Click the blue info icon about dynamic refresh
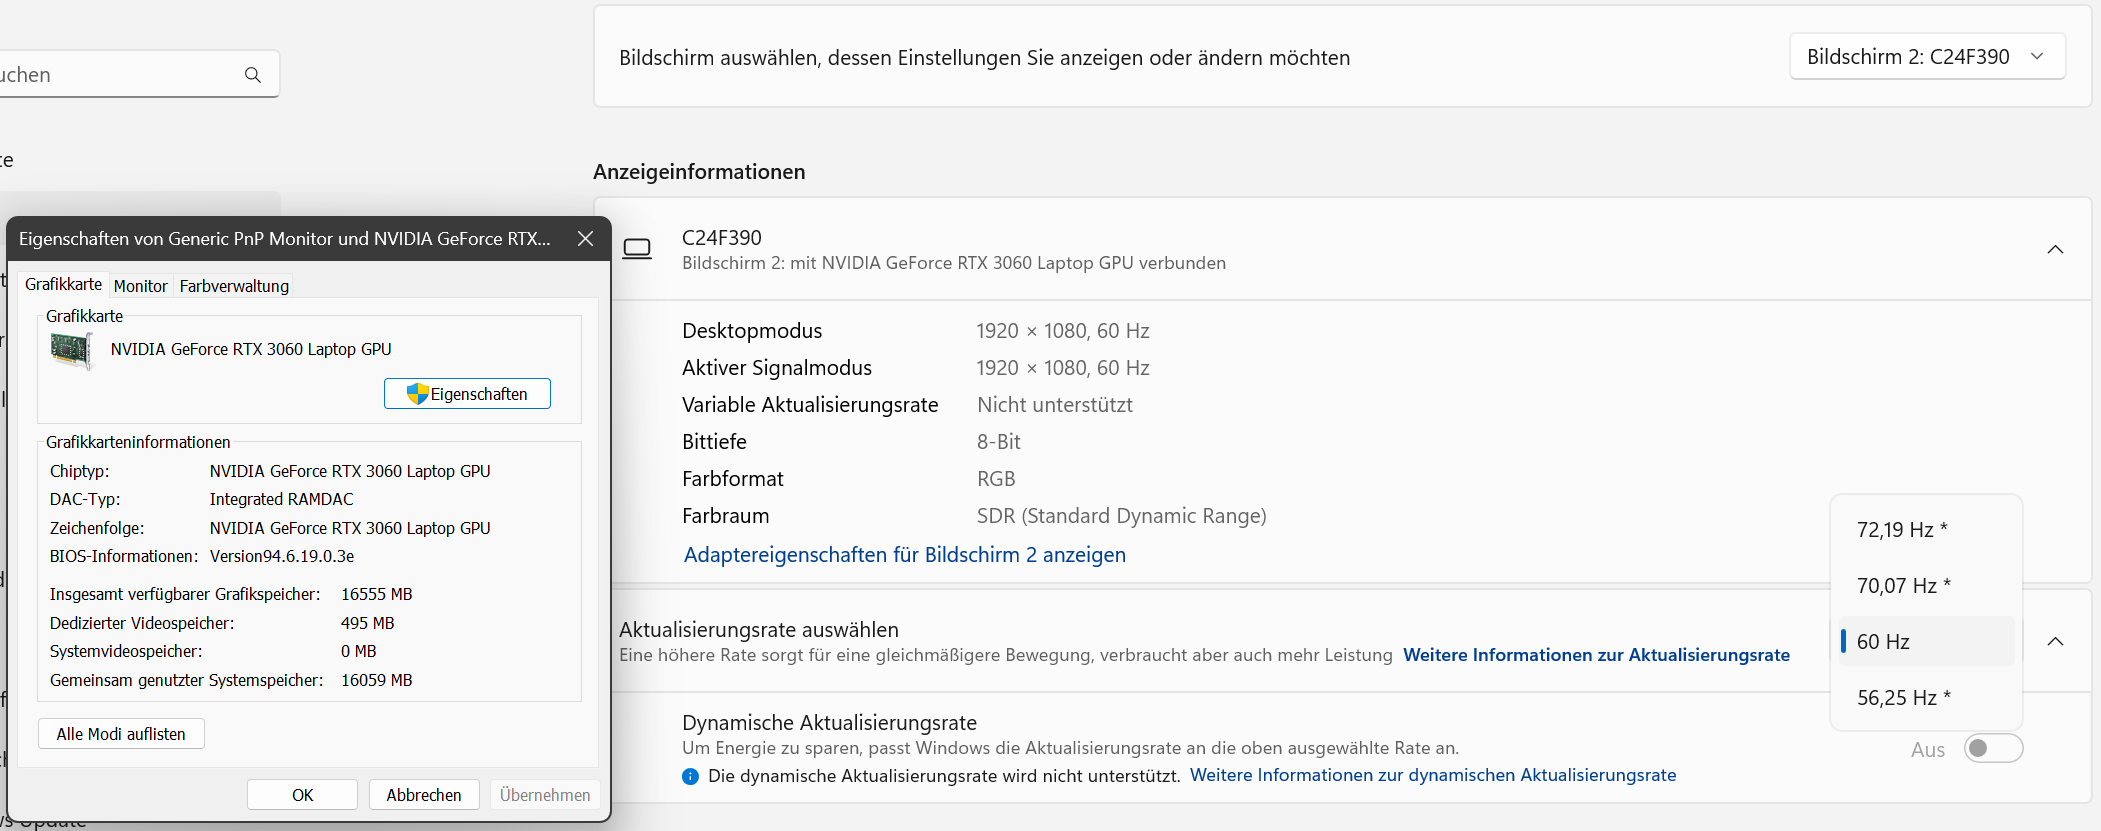 pos(690,776)
